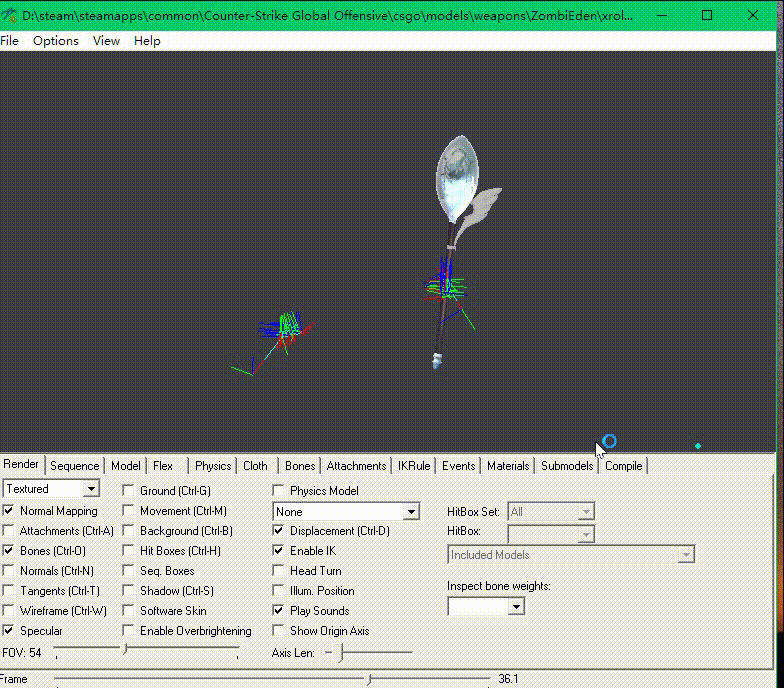The height and width of the screenshot is (688, 784).
Task: Open the Options menu
Action: (x=56, y=41)
